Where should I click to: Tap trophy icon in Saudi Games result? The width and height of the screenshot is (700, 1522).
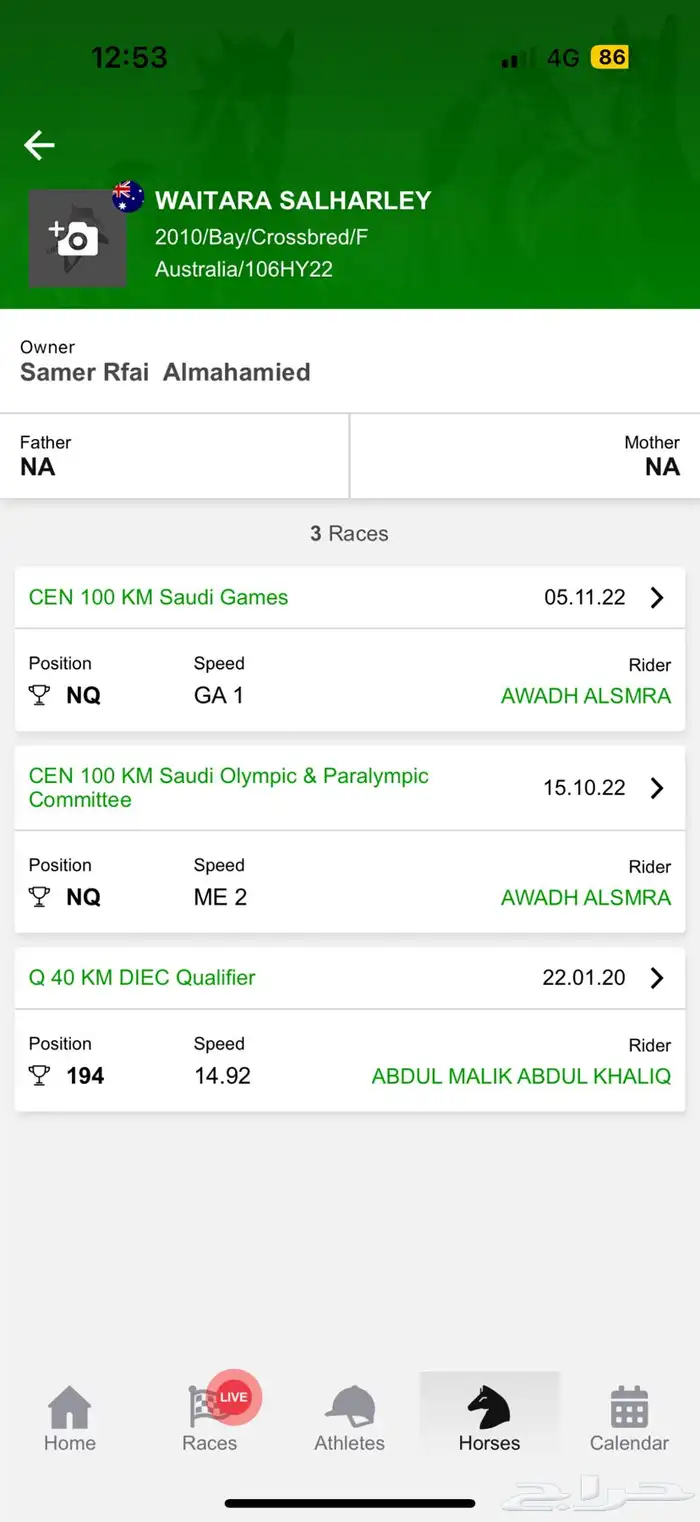(39, 696)
